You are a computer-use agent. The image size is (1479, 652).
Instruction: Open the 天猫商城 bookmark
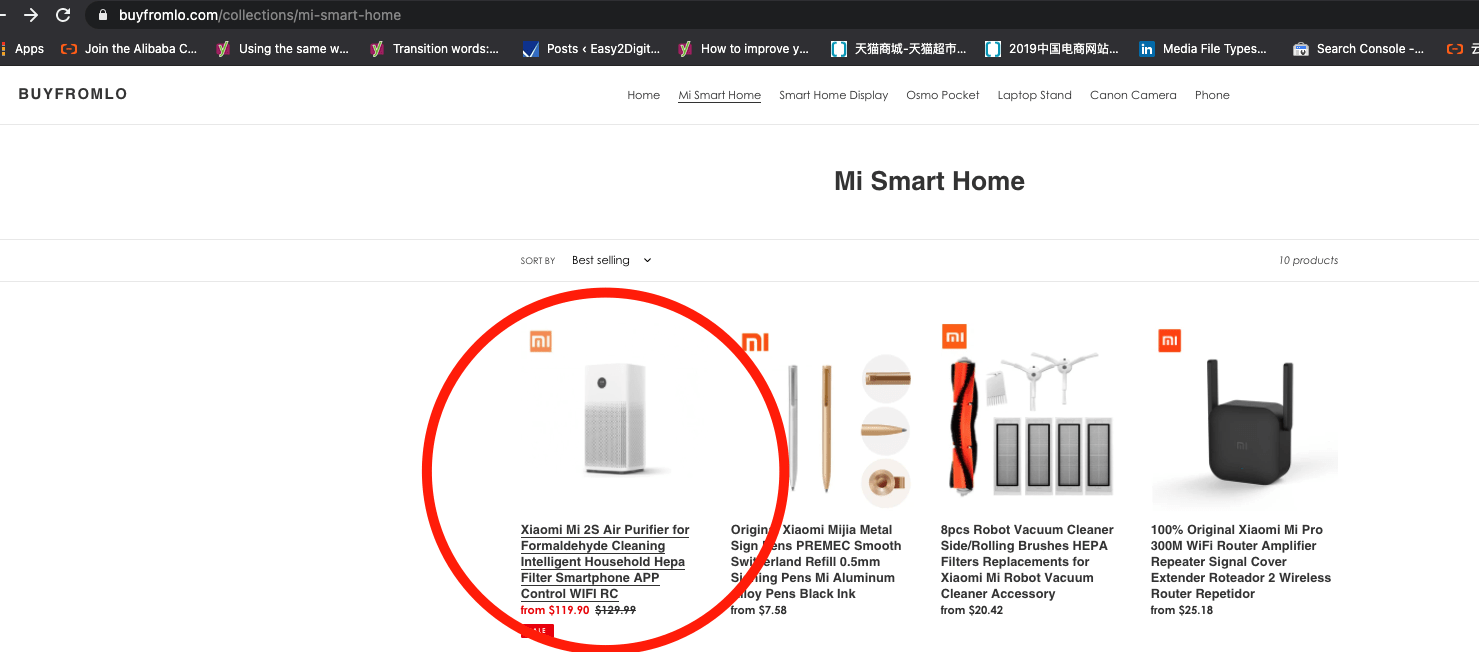(x=899, y=48)
